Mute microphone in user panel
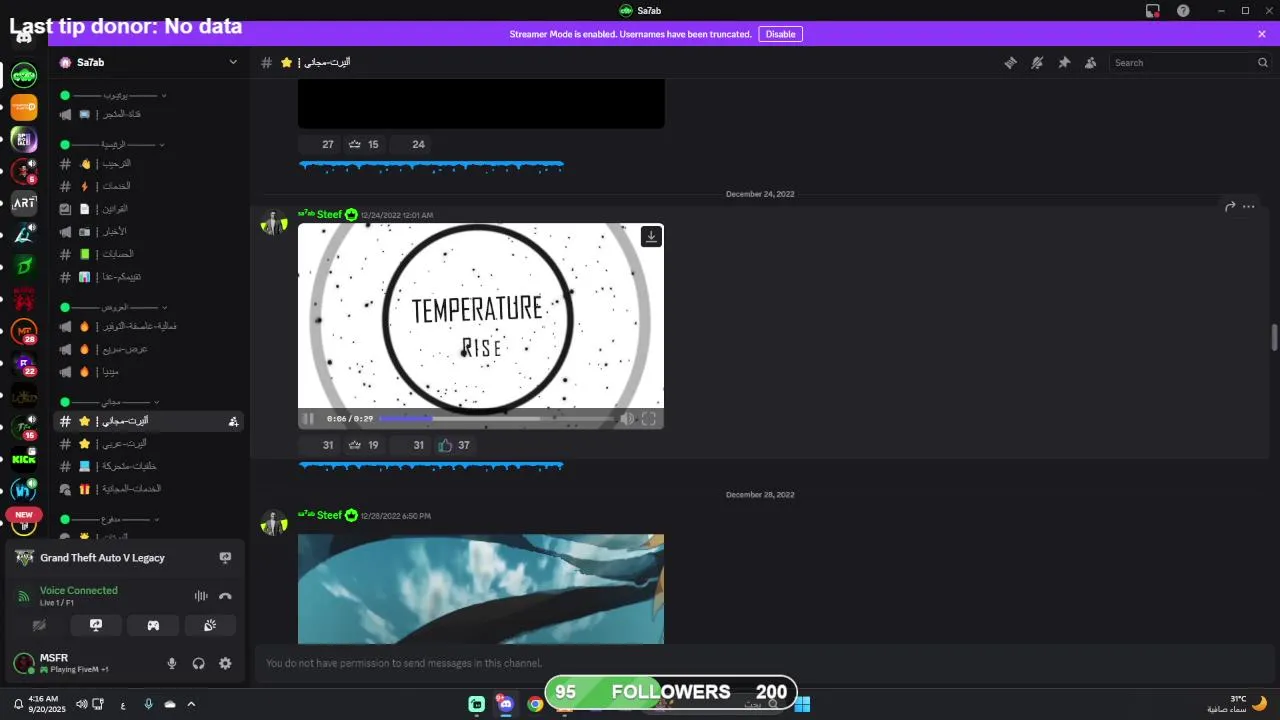Screen dimensions: 1280x720 point(171,663)
